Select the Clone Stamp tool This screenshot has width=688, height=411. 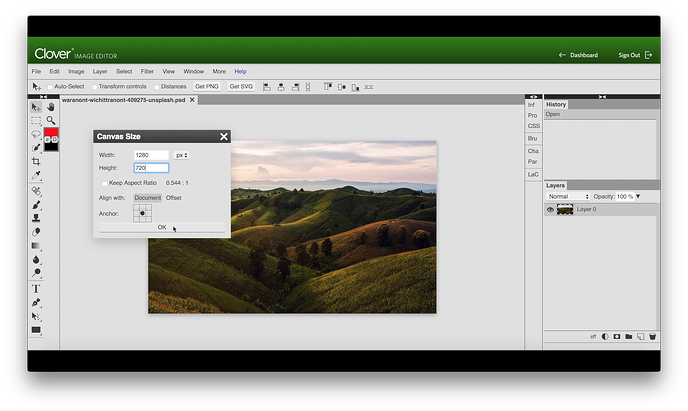pyautogui.click(x=36, y=218)
